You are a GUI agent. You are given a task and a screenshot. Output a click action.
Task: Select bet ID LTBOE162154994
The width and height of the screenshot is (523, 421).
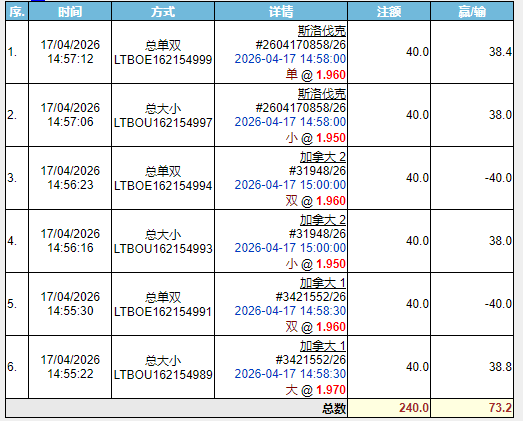click(163, 186)
